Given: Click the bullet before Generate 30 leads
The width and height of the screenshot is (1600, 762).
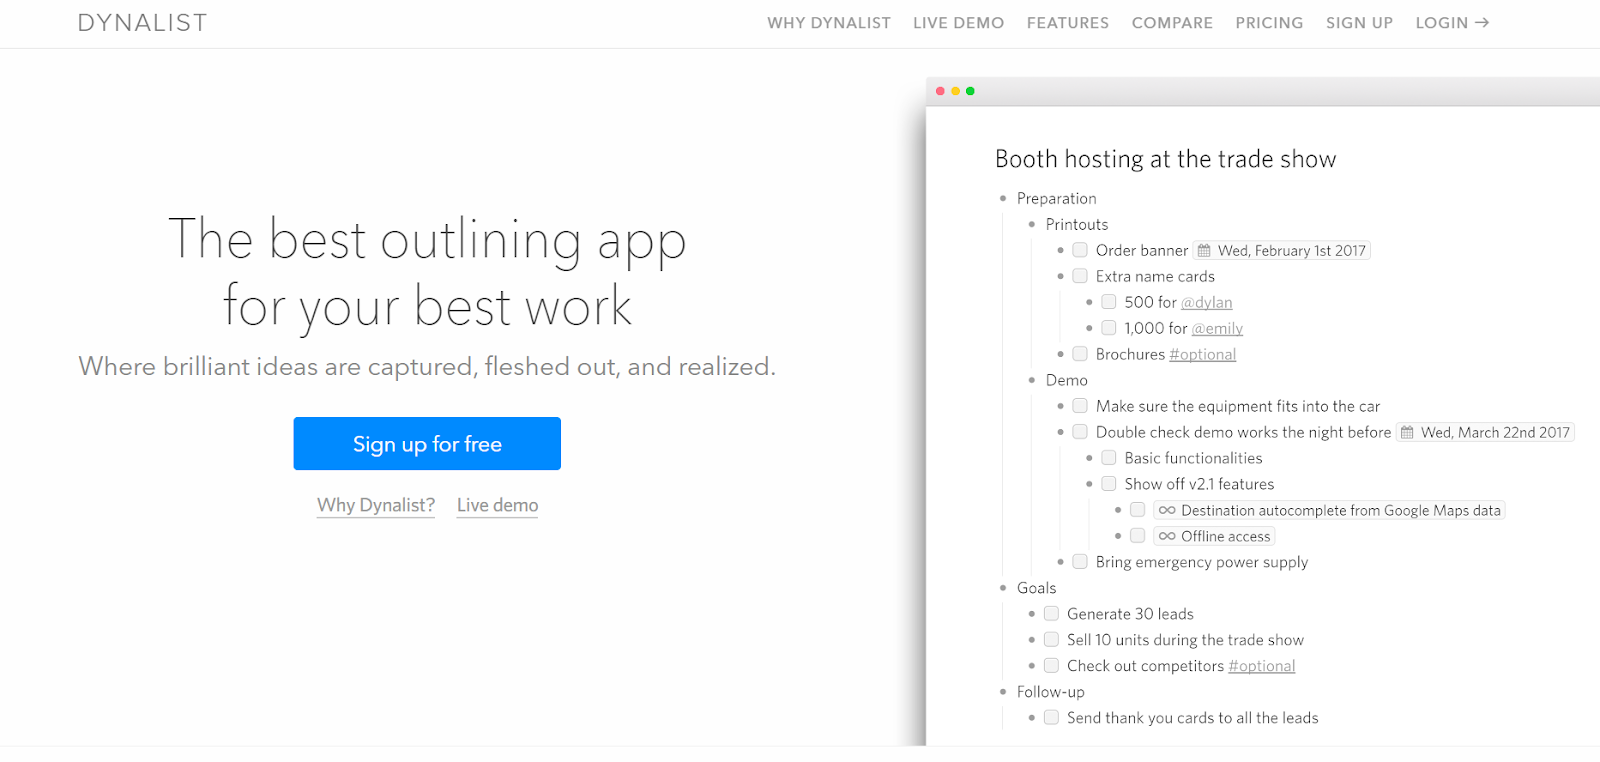Looking at the screenshot, I should 1032,615.
